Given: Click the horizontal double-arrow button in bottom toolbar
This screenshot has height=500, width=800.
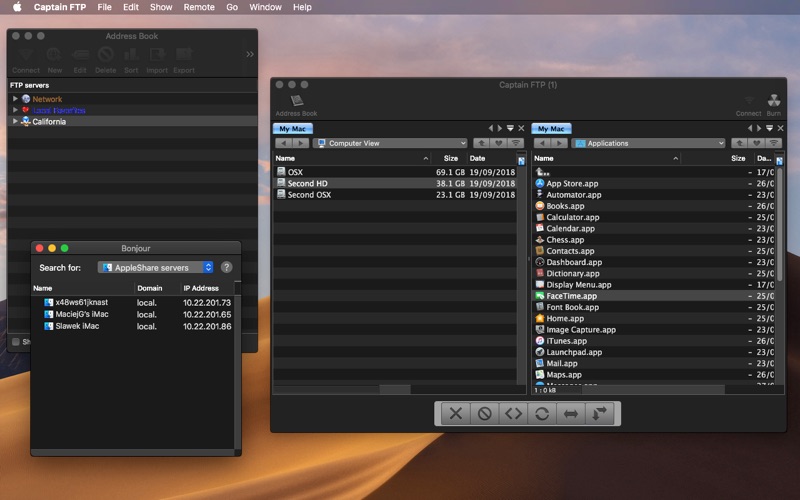Looking at the screenshot, I should click(570, 413).
